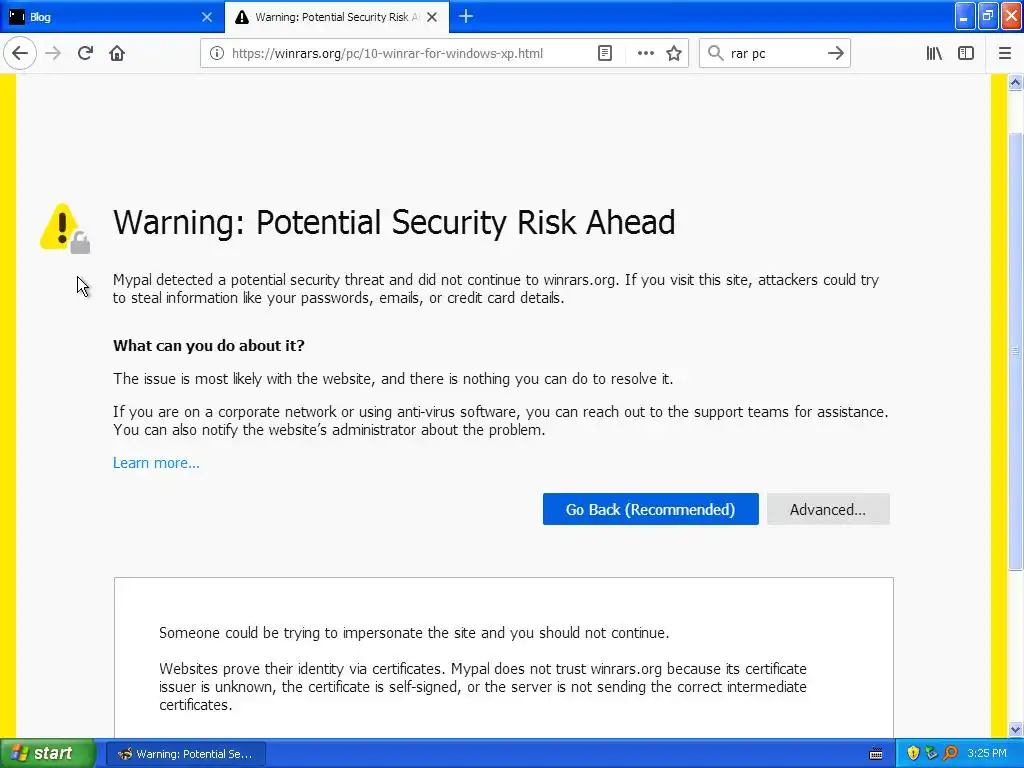The width and height of the screenshot is (1024, 768).
Task: Open the Windows start menu
Action: coord(47,754)
